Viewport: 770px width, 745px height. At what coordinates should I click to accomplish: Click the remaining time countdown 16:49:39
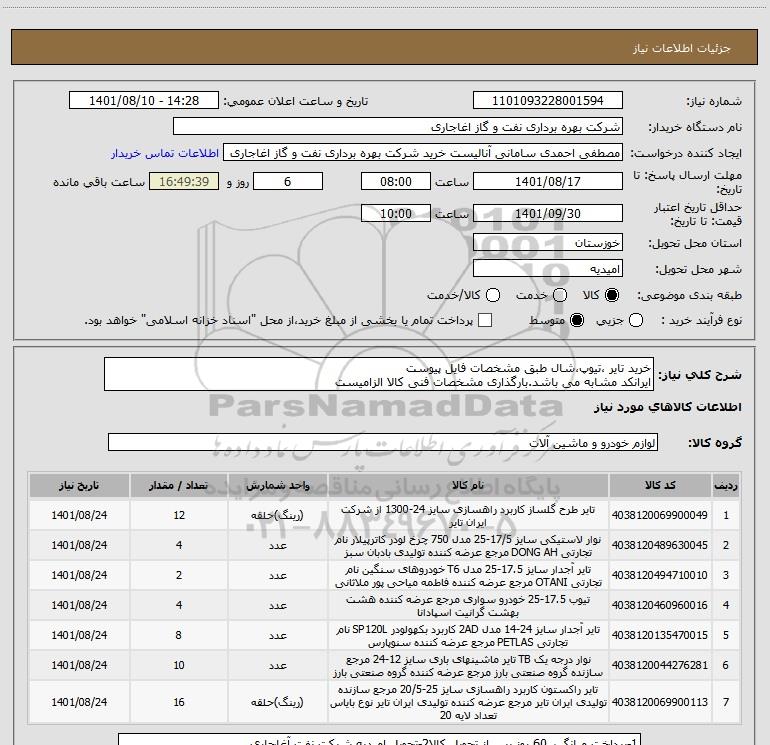click(184, 181)
